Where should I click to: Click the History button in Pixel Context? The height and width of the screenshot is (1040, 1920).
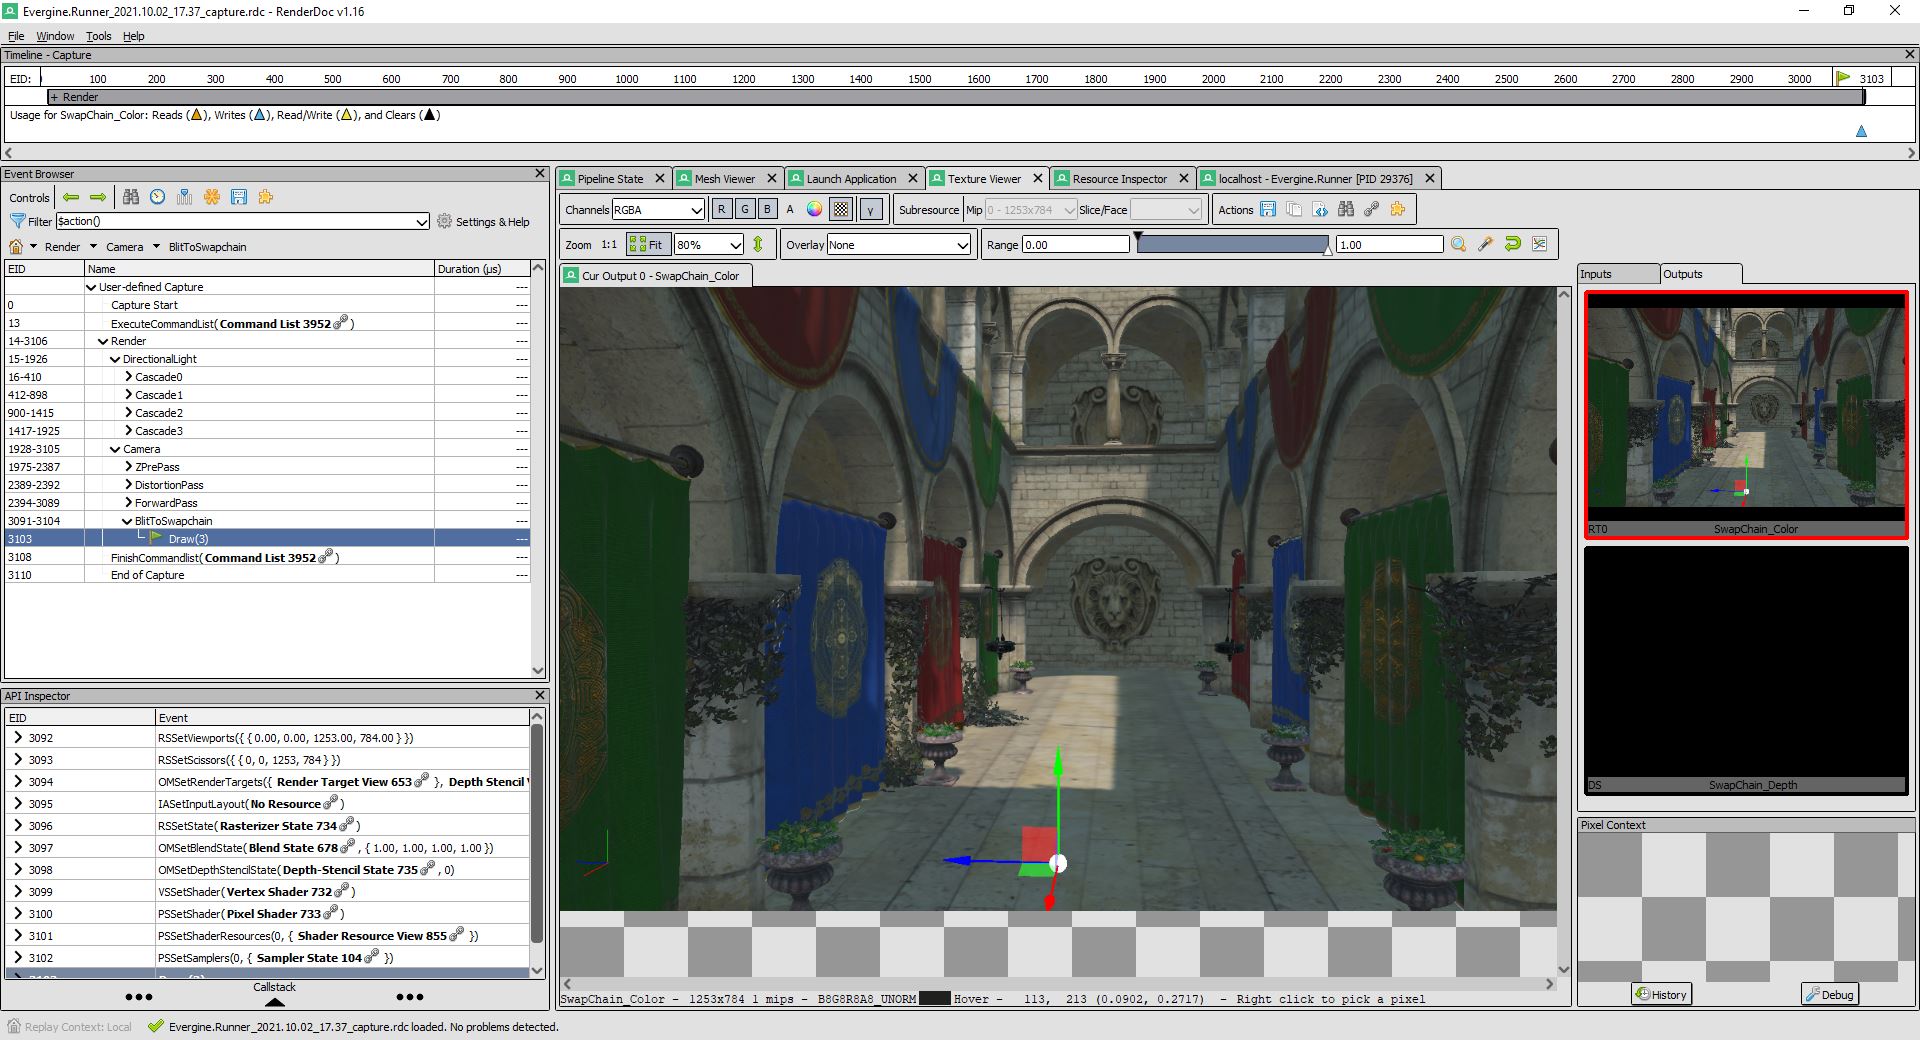point(1661,994)
